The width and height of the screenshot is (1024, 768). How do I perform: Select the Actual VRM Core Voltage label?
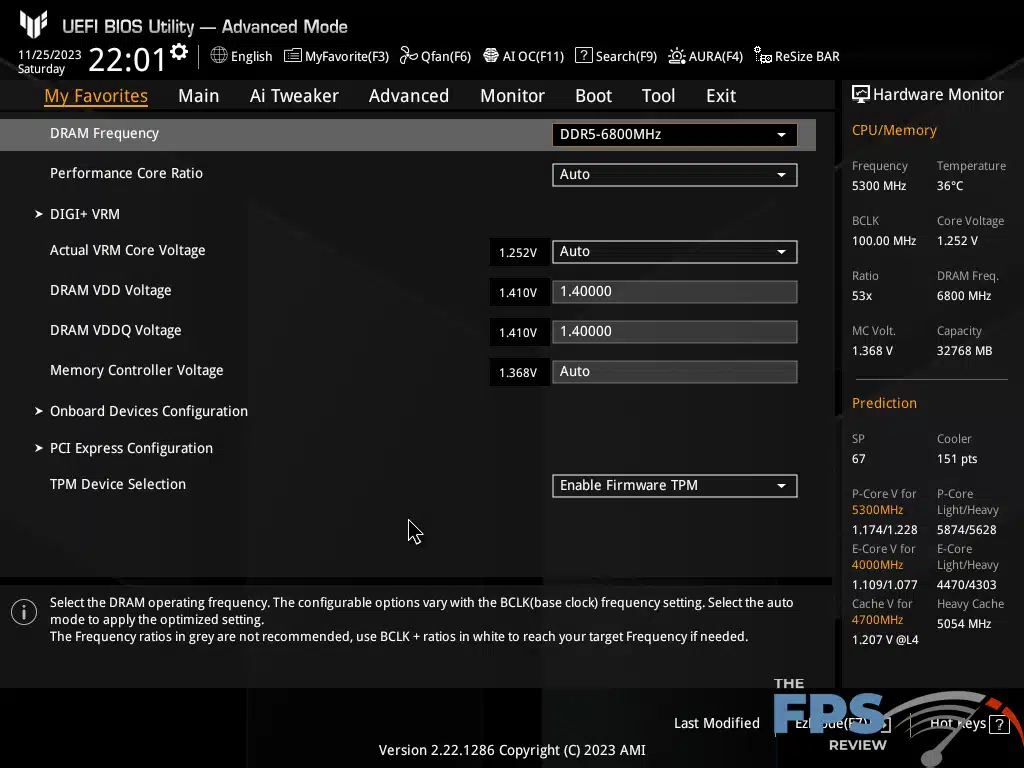point(127,250)
